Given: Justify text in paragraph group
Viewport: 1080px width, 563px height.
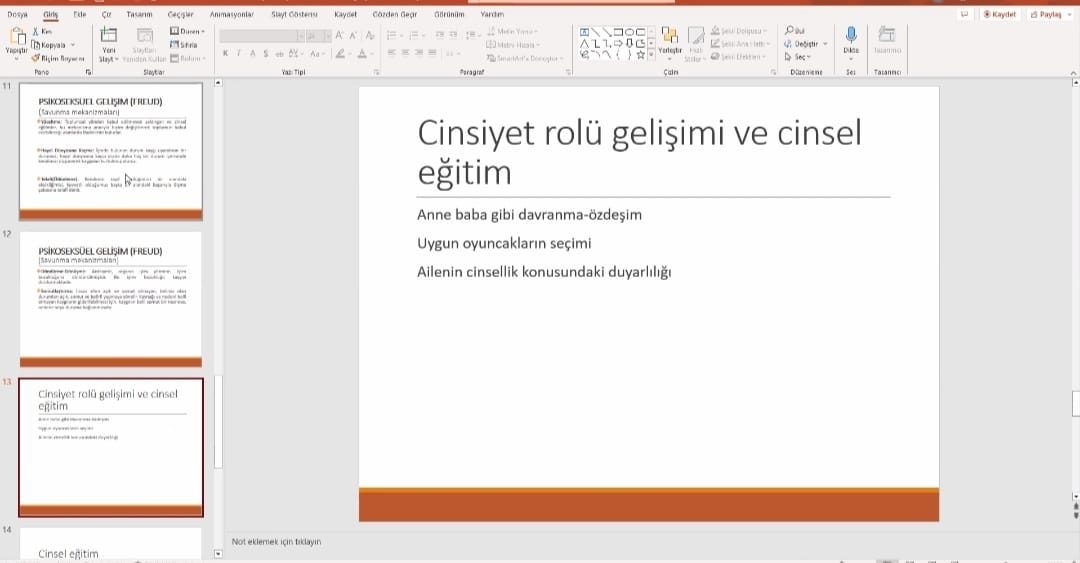Looking at the screenshot, I should coord(432,52).
